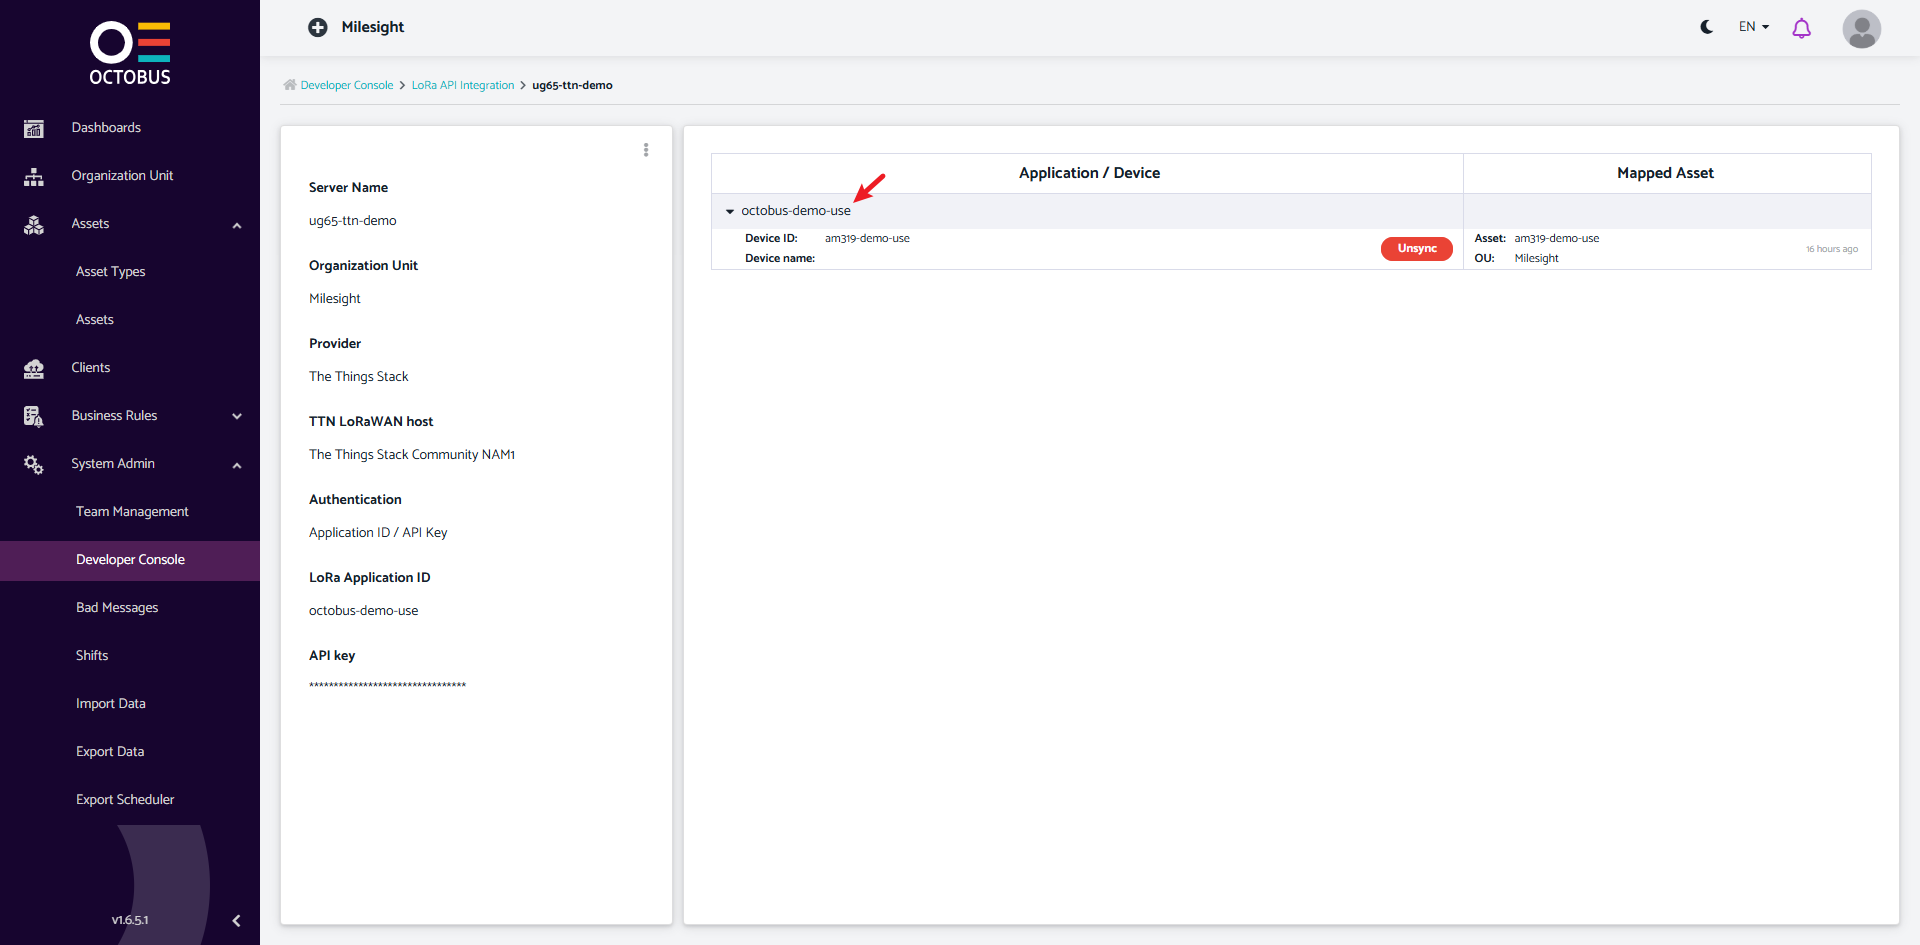Click the Business Rules icon
Screen dimensions: 1920x945
[34, 416]
